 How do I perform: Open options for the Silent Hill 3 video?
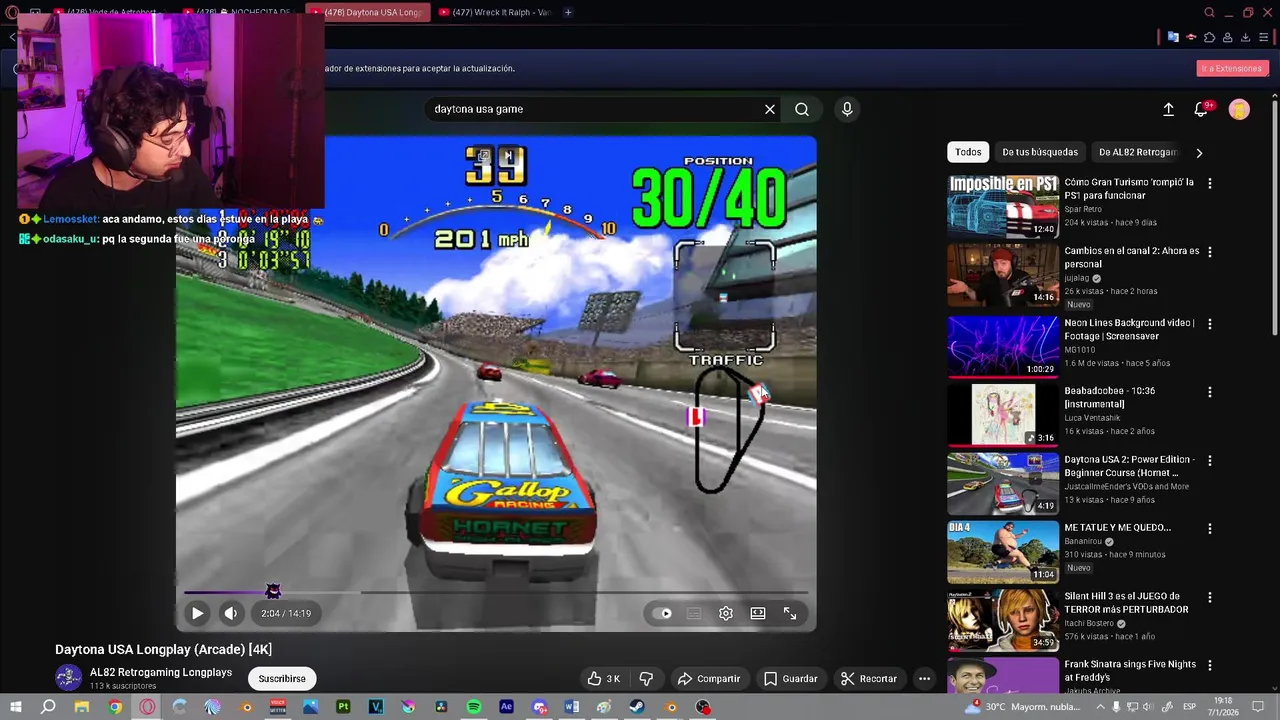[x=1210, y=597]
